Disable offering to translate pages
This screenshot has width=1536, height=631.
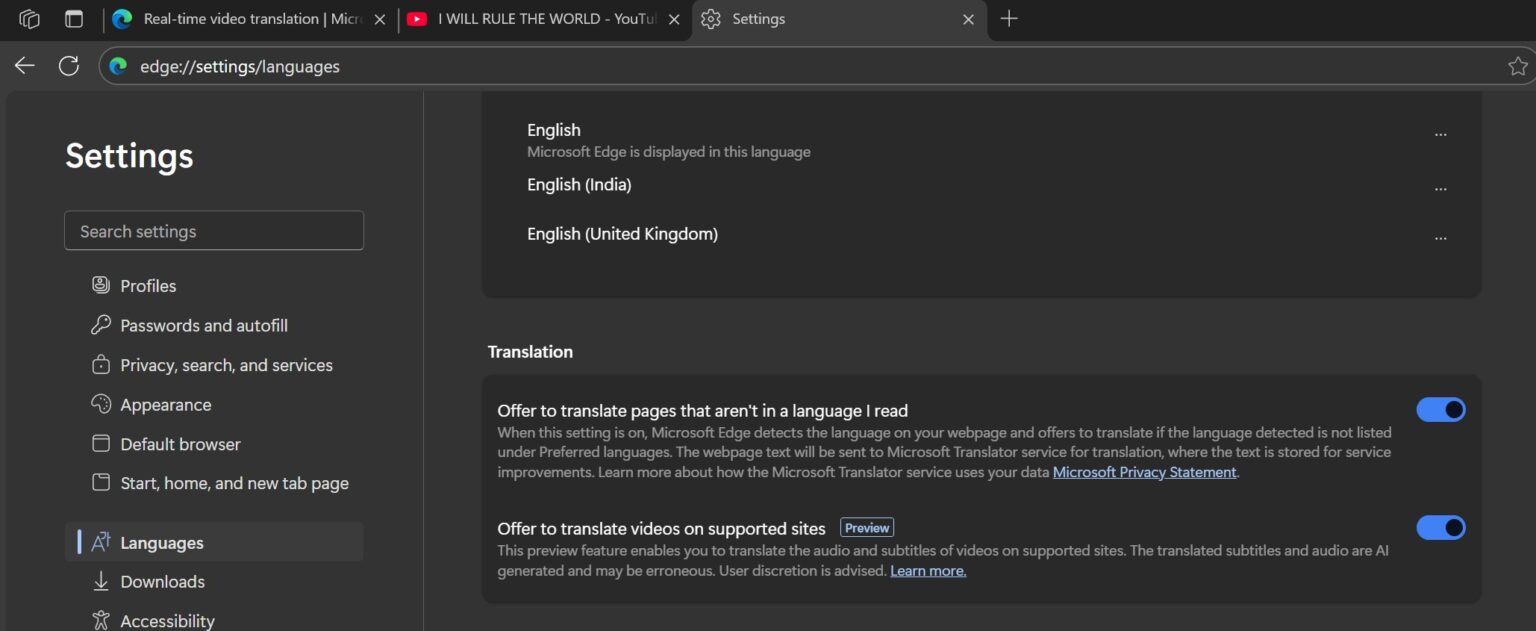click(x=1441, y=409)
